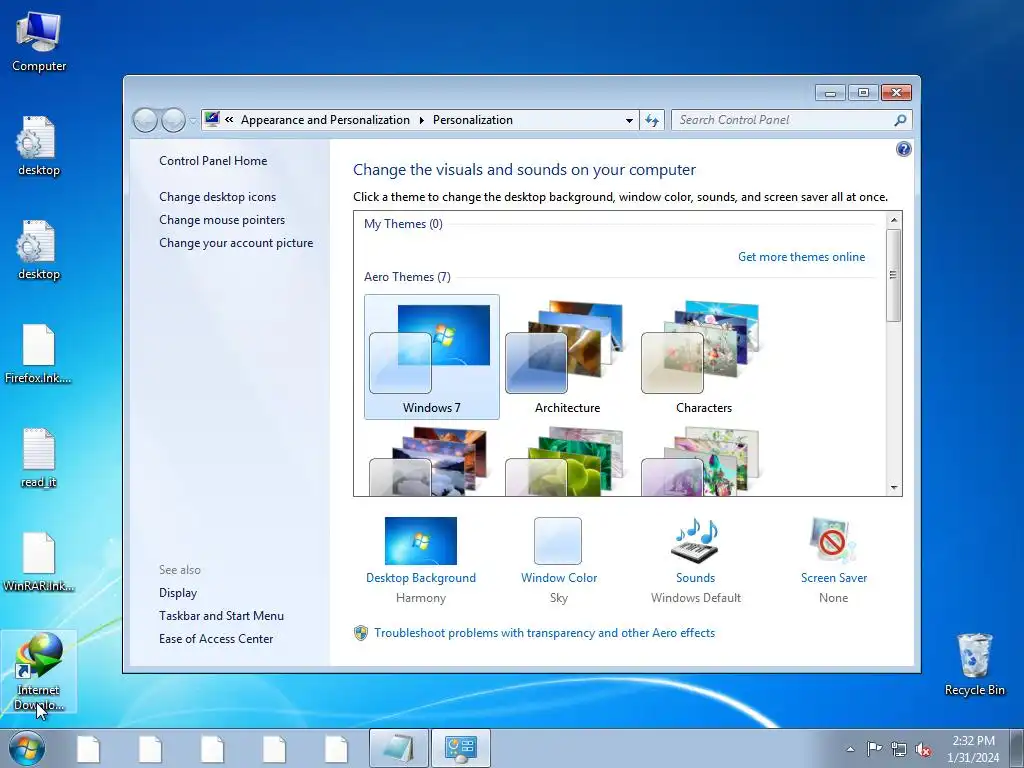Screen dimensions: 1024x768
Task: Open the Windows Start orb
Action: coord(27,748)
